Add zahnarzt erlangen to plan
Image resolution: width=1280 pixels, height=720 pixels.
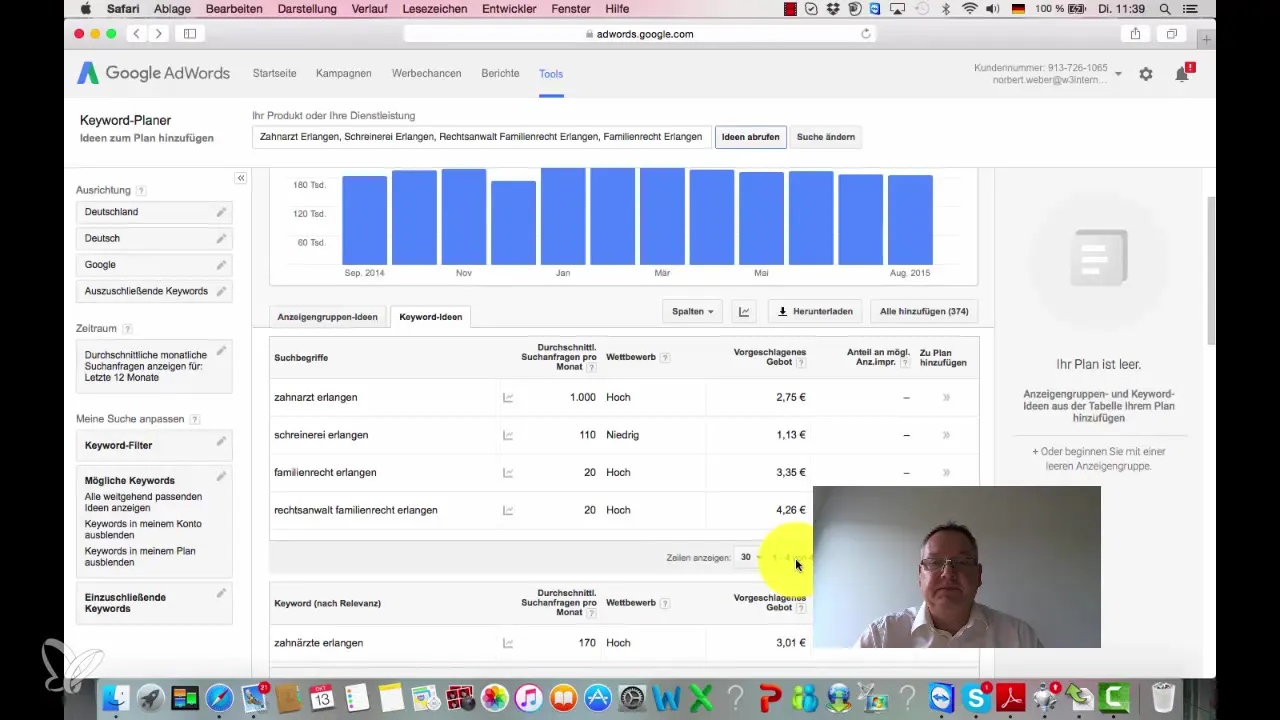[946, 398]
